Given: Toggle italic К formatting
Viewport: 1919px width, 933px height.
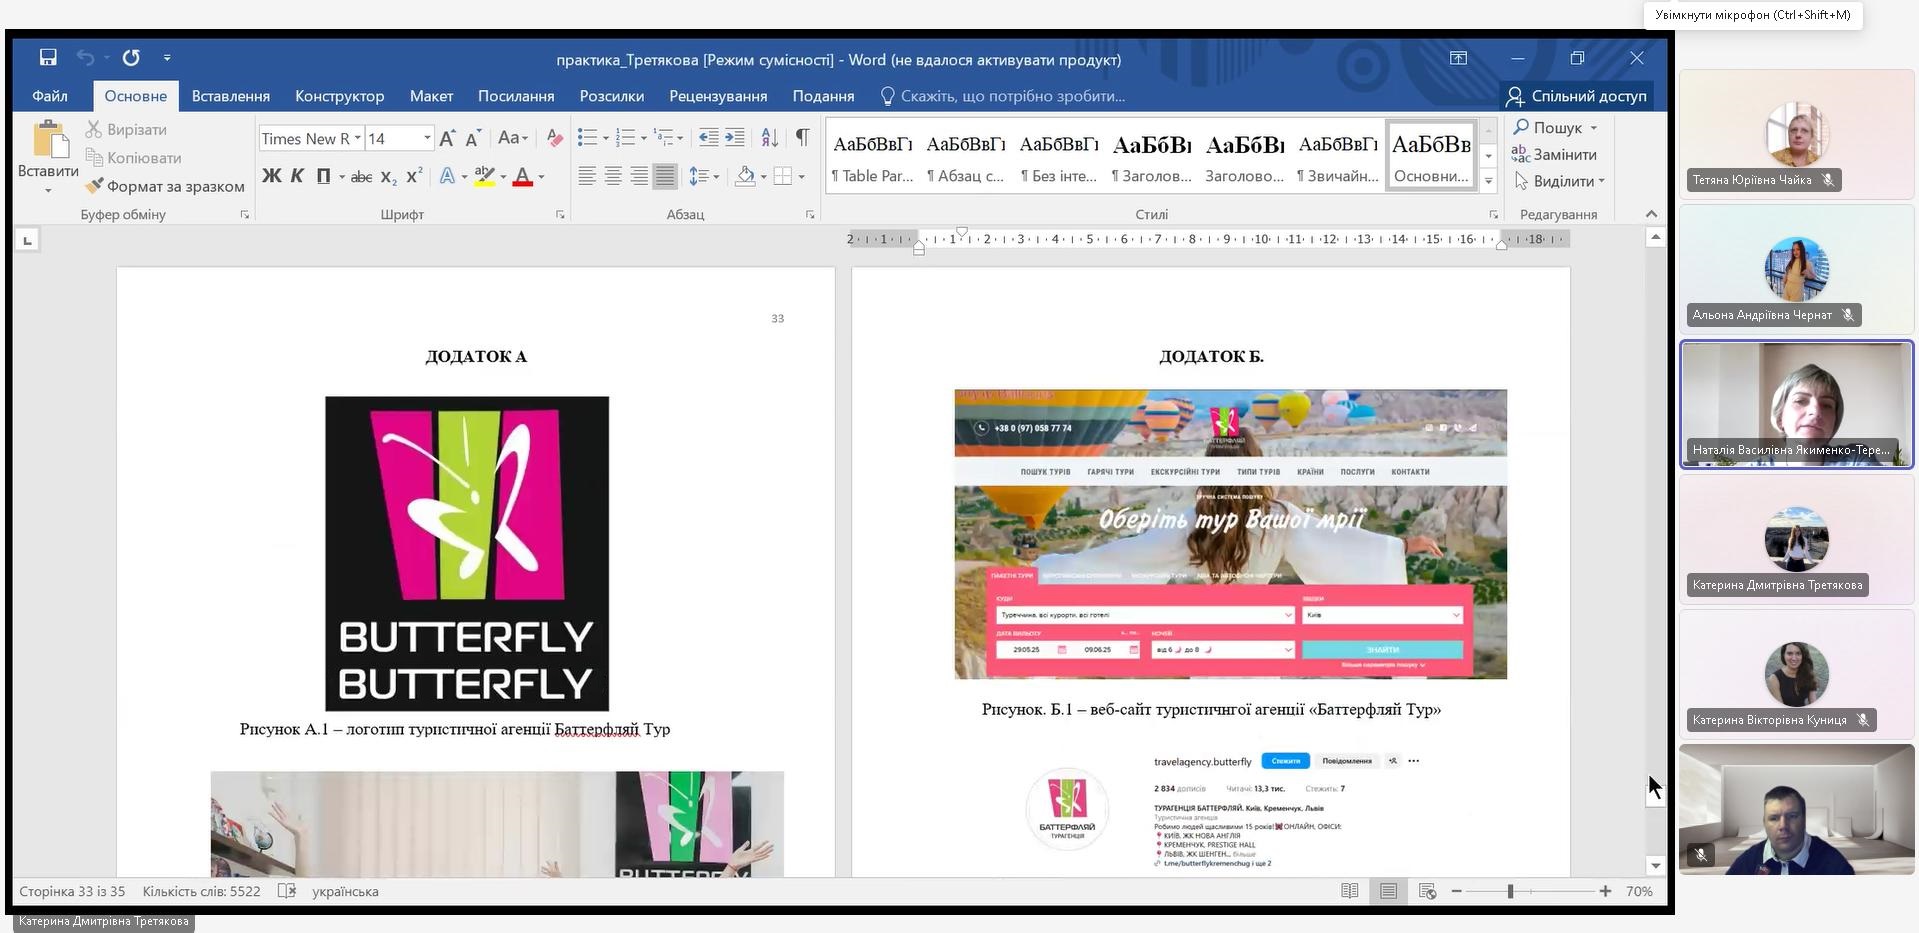Looking at the screenshot, I should (x=297, y=177).
